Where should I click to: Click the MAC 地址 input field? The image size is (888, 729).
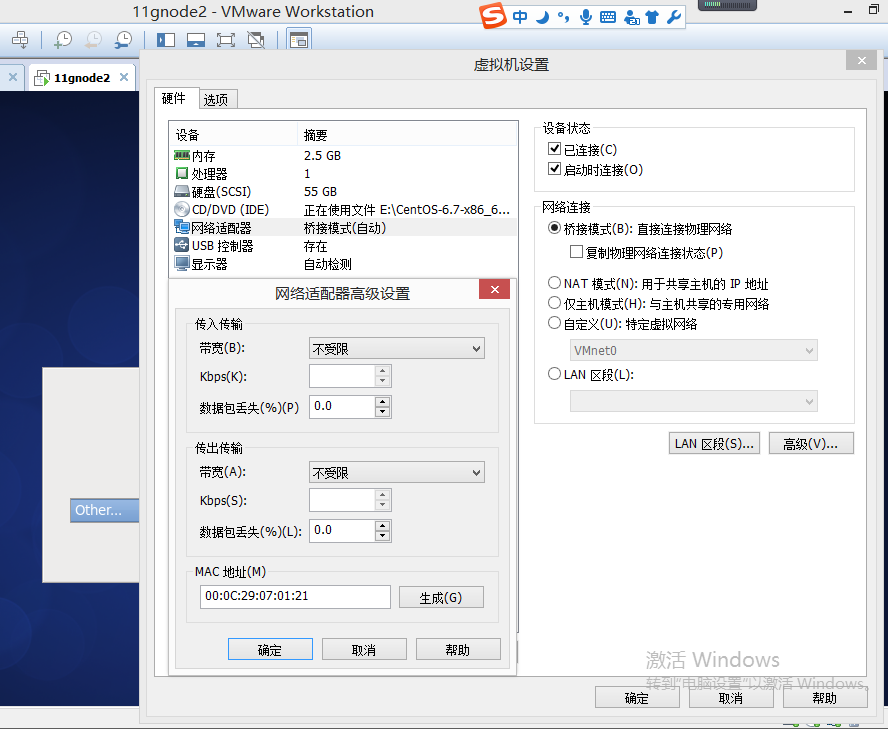pos(295,597)
